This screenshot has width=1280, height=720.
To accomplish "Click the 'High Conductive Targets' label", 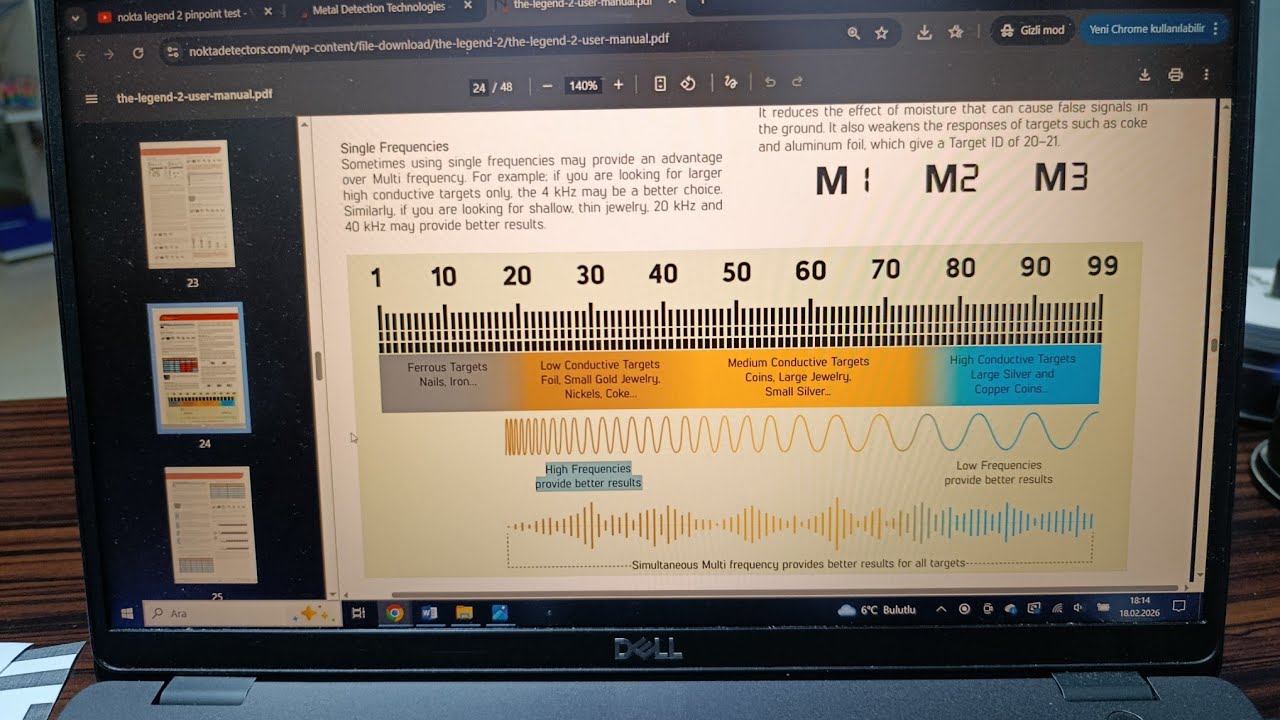I will tap(1012, 359).
